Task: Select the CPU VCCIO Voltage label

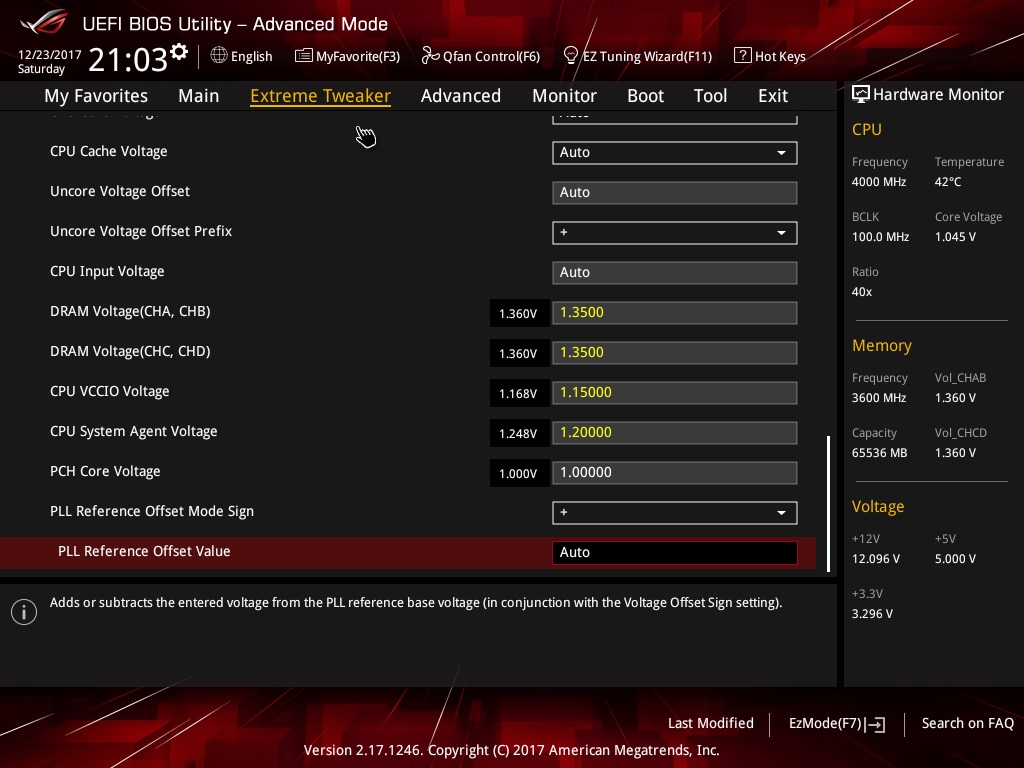Action: 110,391
